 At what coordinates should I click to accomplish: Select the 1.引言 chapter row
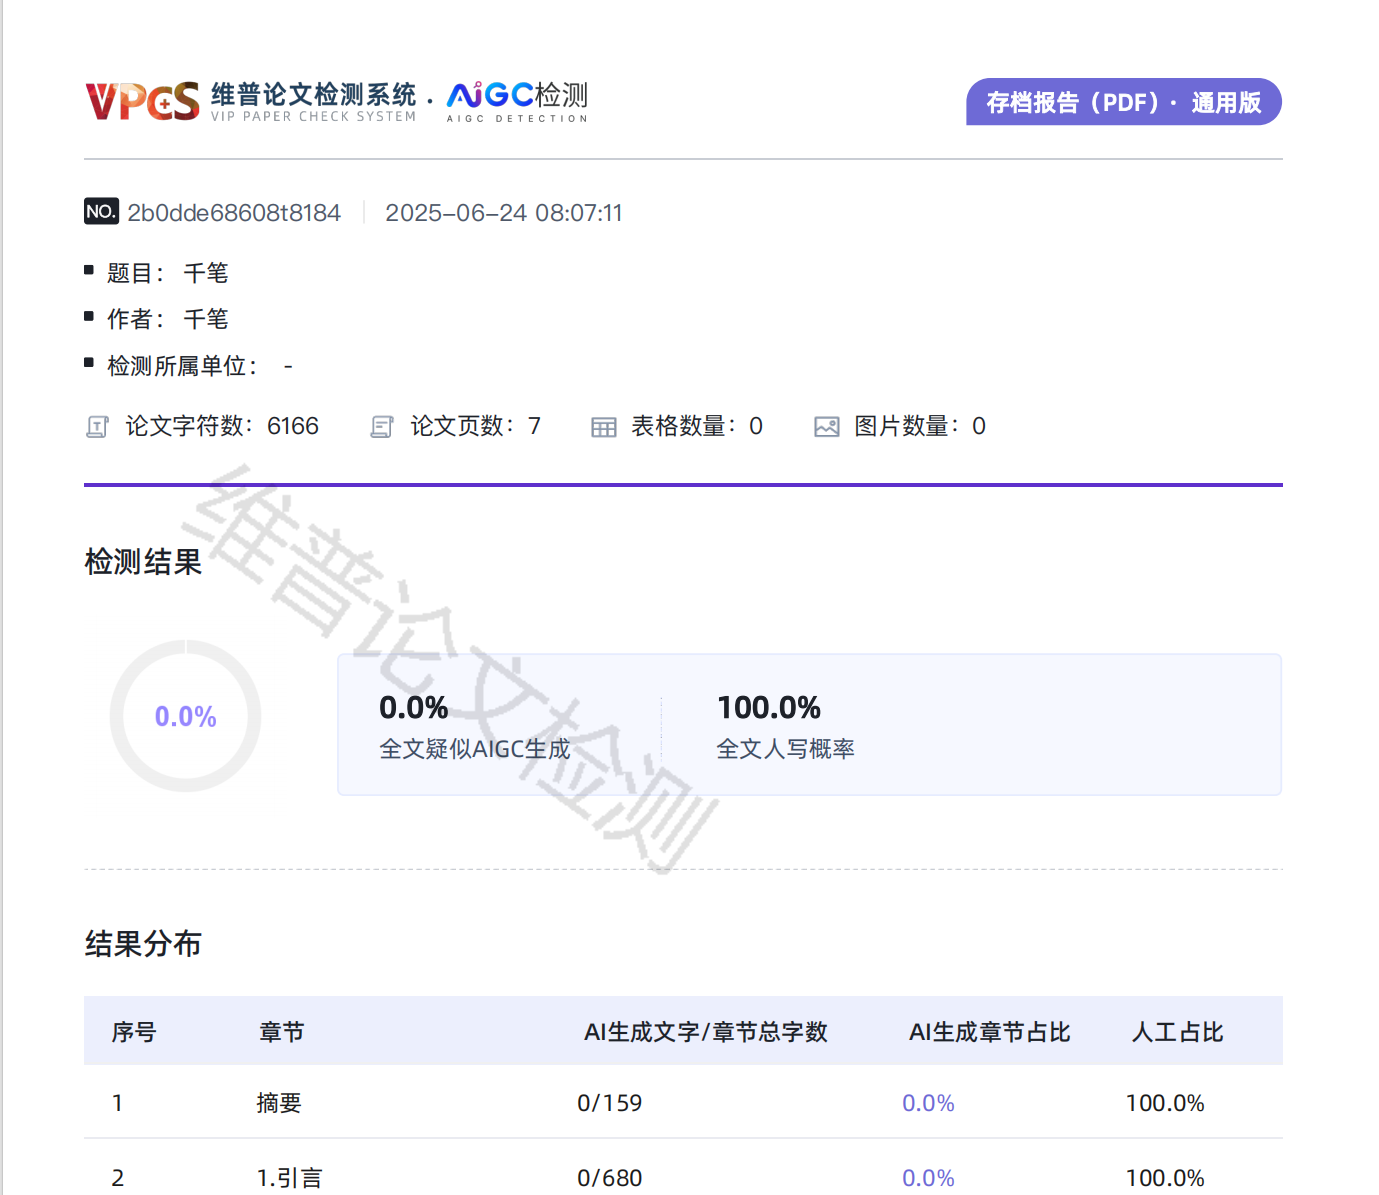pyautogui.click(x=289, y=1178)
